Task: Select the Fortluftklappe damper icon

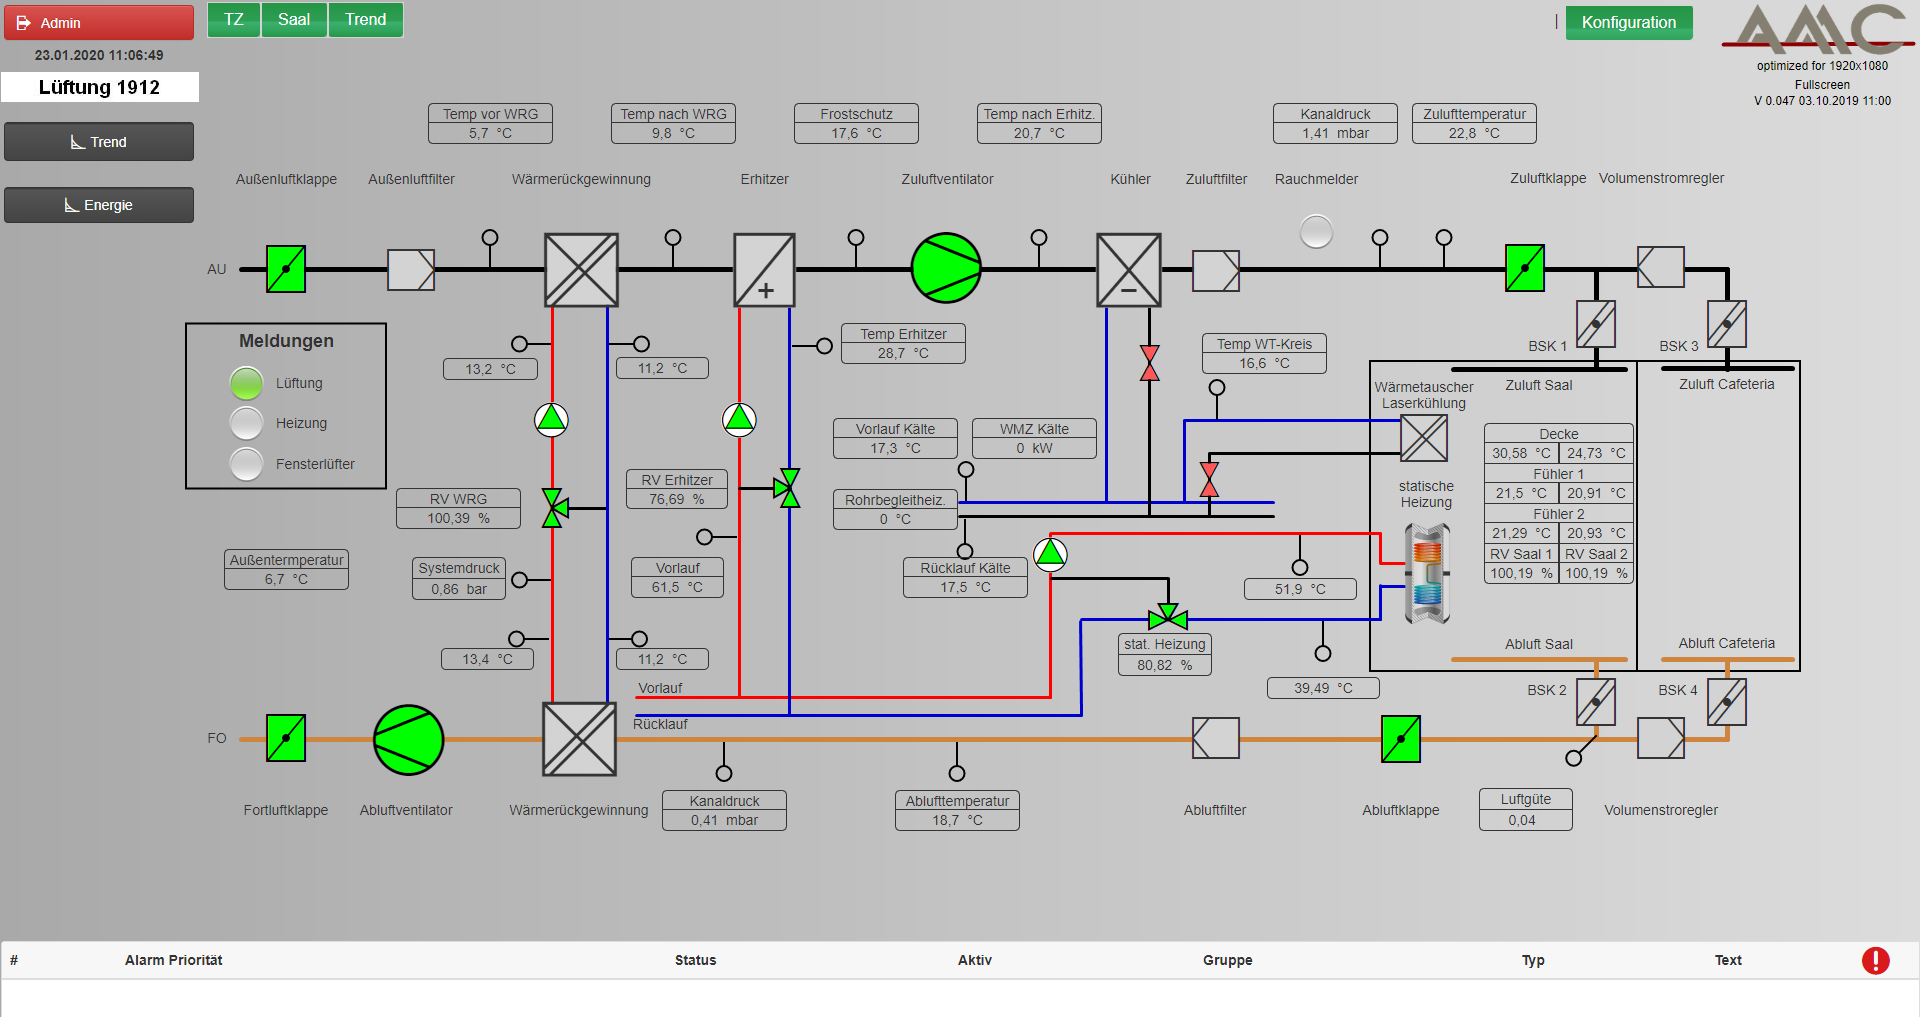Action: click(286, 739)
